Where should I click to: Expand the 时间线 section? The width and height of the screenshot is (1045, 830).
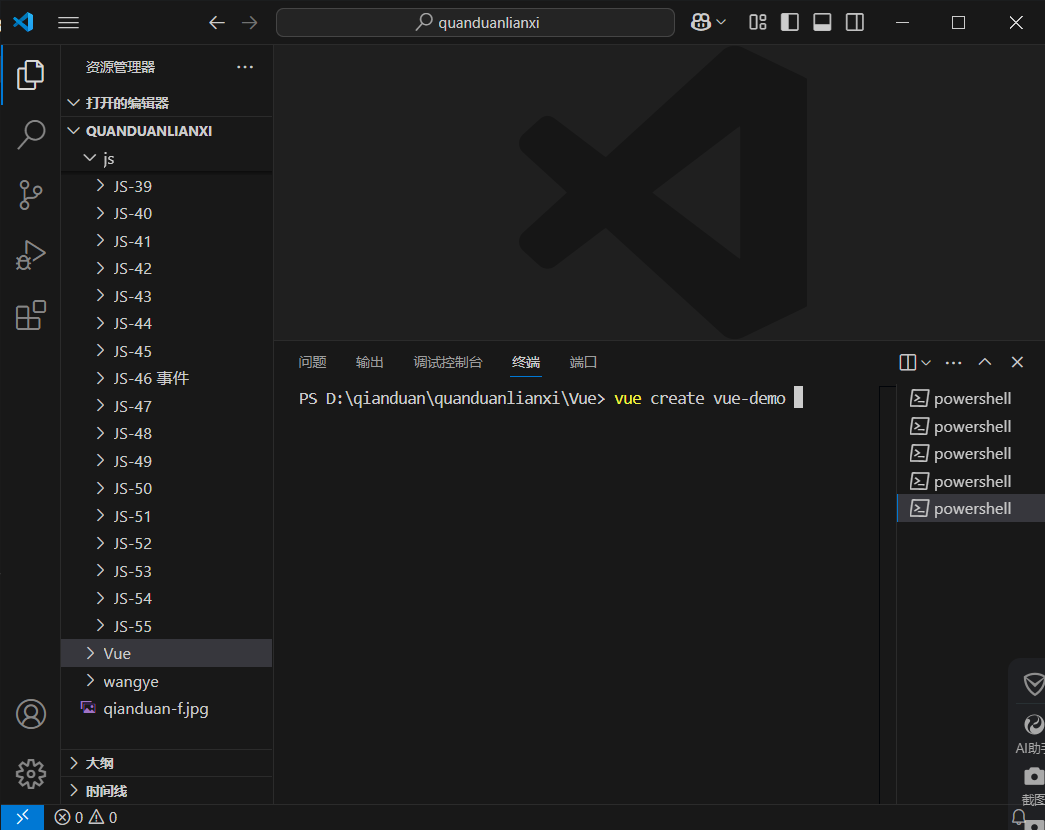pos(167,791)
